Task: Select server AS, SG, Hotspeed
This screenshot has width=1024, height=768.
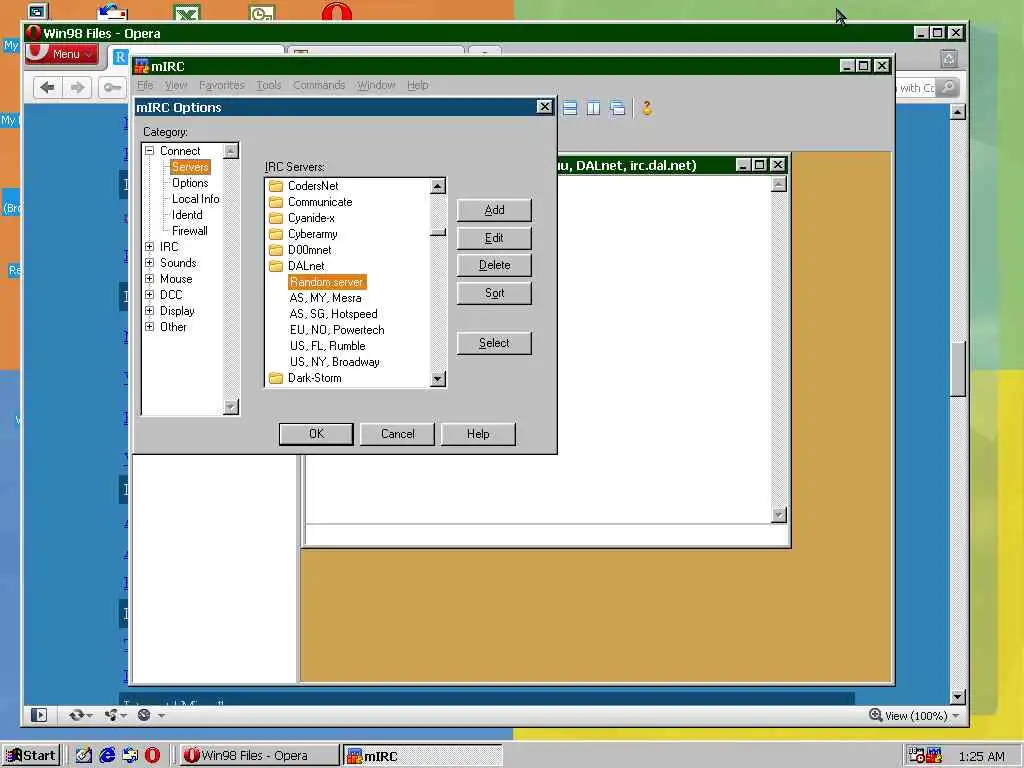Action: coord(333,313)
